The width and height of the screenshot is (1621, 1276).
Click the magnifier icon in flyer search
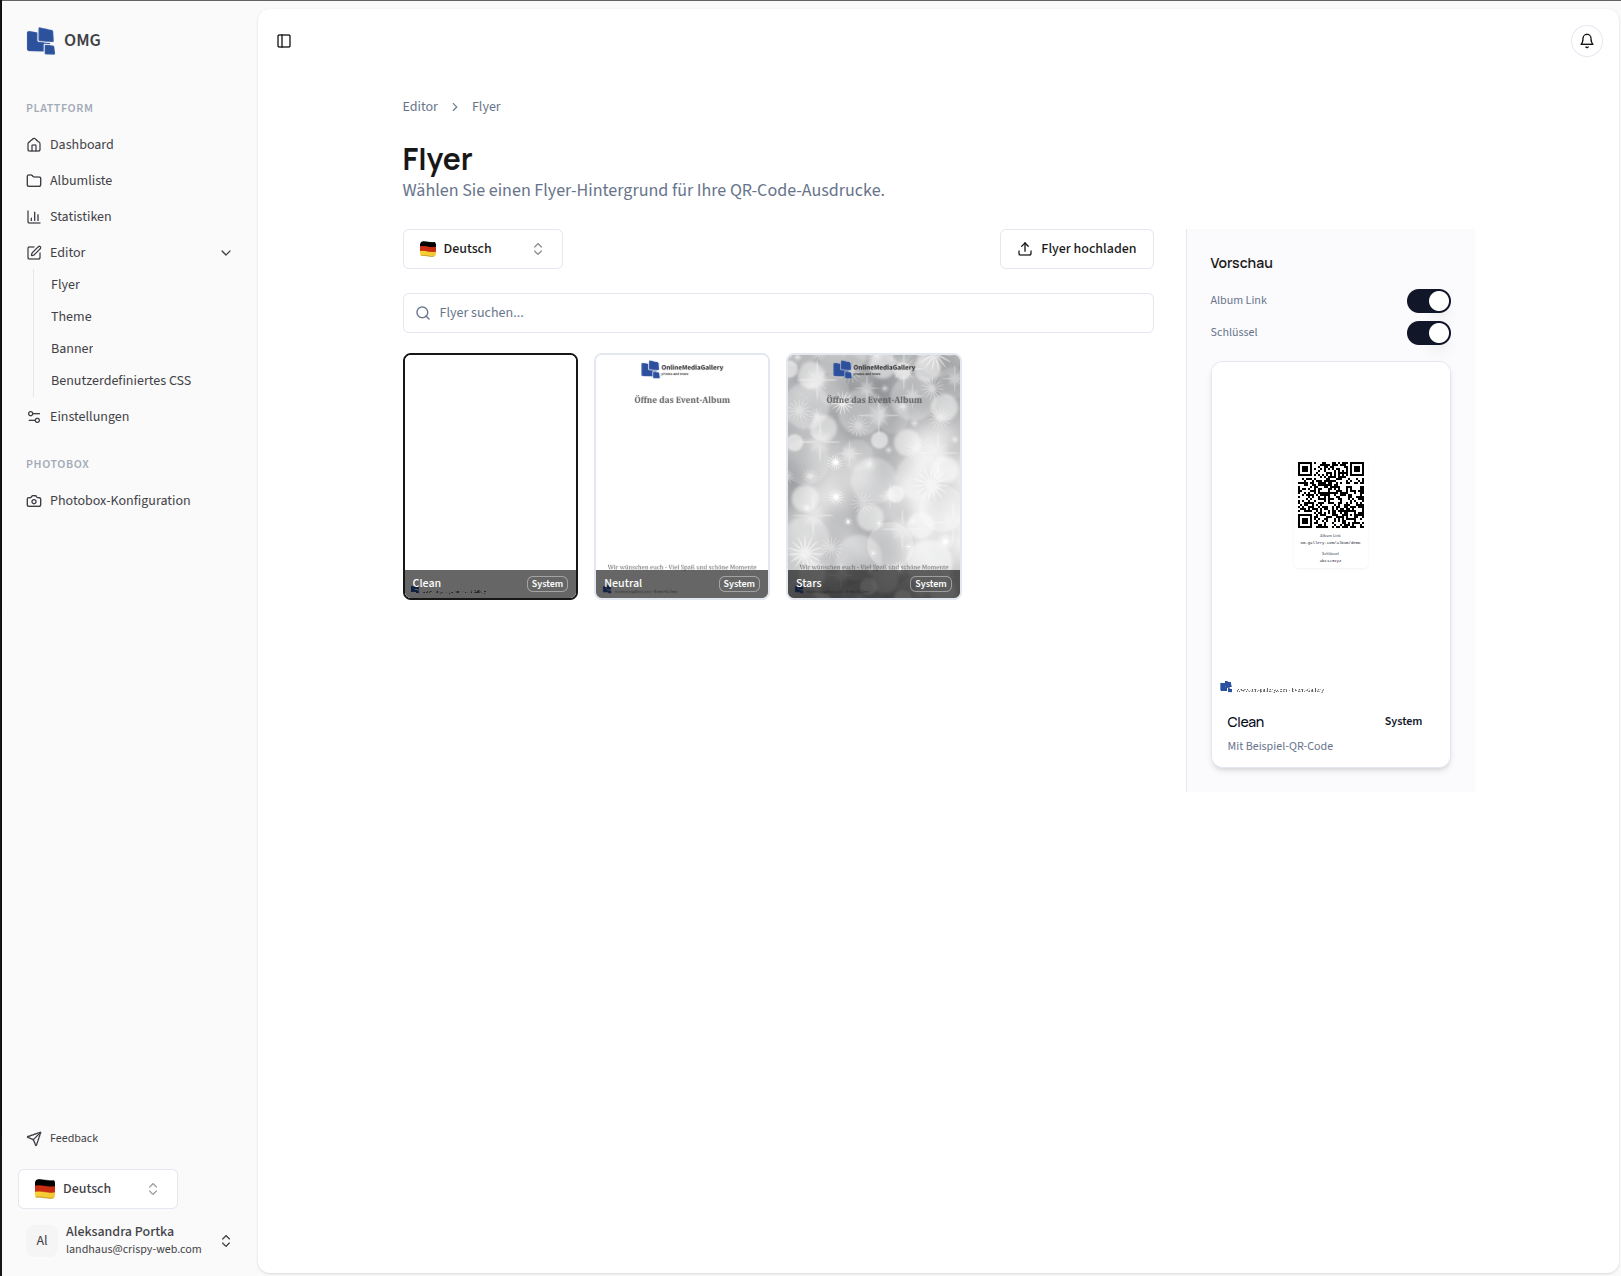[423, 313]
